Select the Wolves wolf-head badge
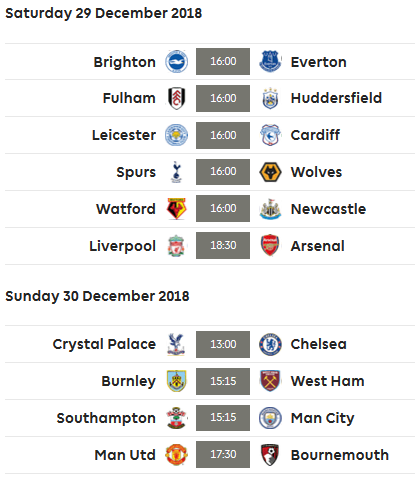This screenshot has width=415, height=484. tap(270, 172)
